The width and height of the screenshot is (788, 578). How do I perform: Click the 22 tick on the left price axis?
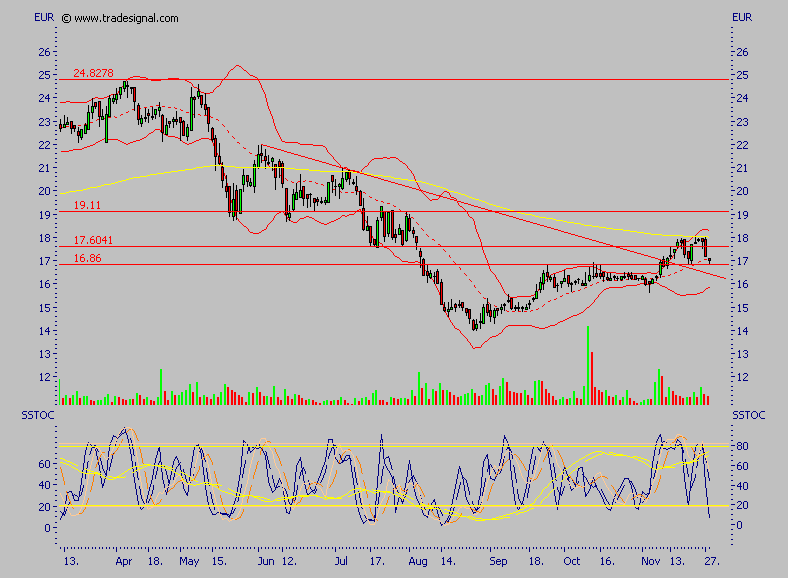click(x=44, y=145)
